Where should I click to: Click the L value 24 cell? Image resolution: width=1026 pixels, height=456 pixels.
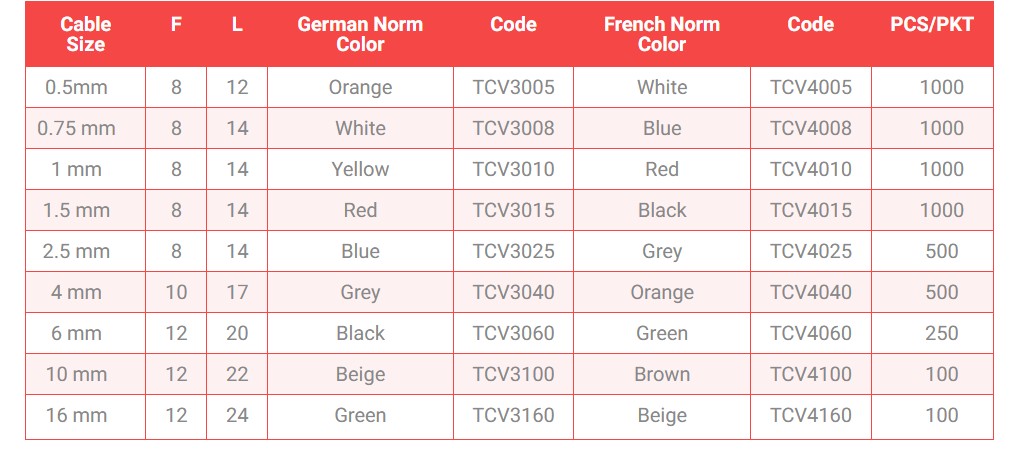[237, 415]
